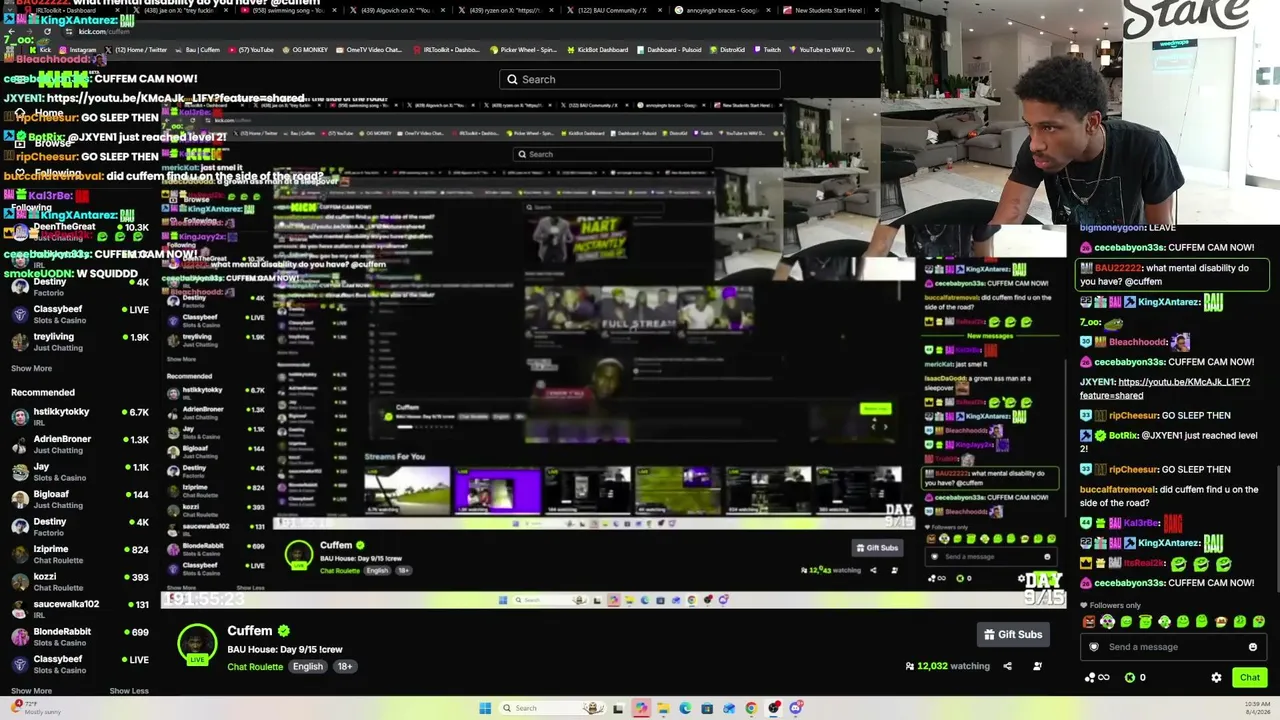Click the Kick search field
Screen dimensions: 1280x720
pos(640,79)
